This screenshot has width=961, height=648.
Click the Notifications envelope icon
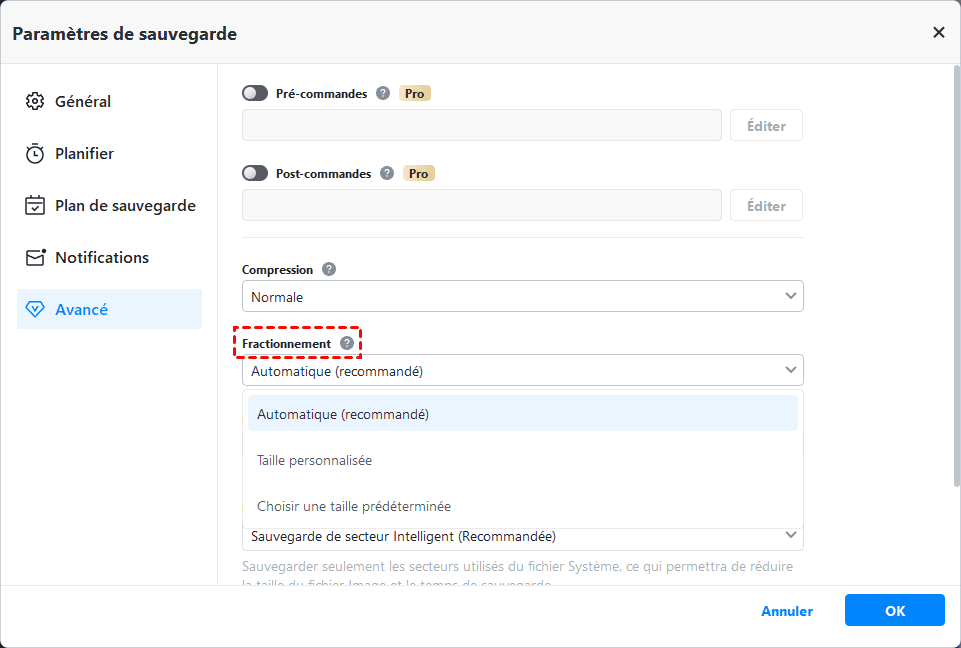(36, 257)
